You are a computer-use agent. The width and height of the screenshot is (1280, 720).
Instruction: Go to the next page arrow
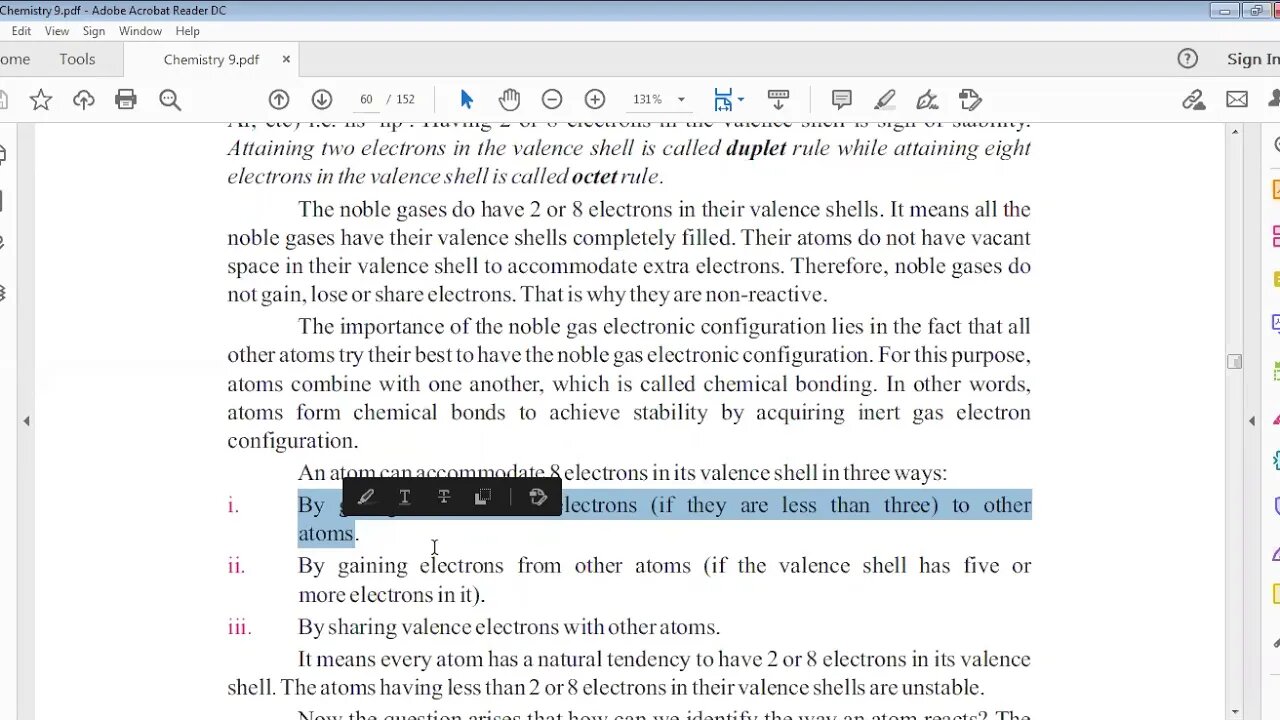tap(322, 99)
